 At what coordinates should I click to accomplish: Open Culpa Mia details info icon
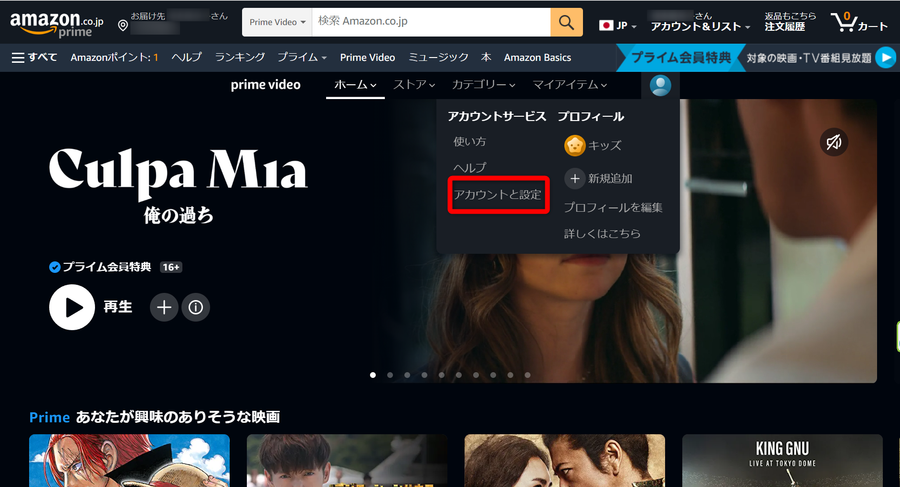click(196, 308)
